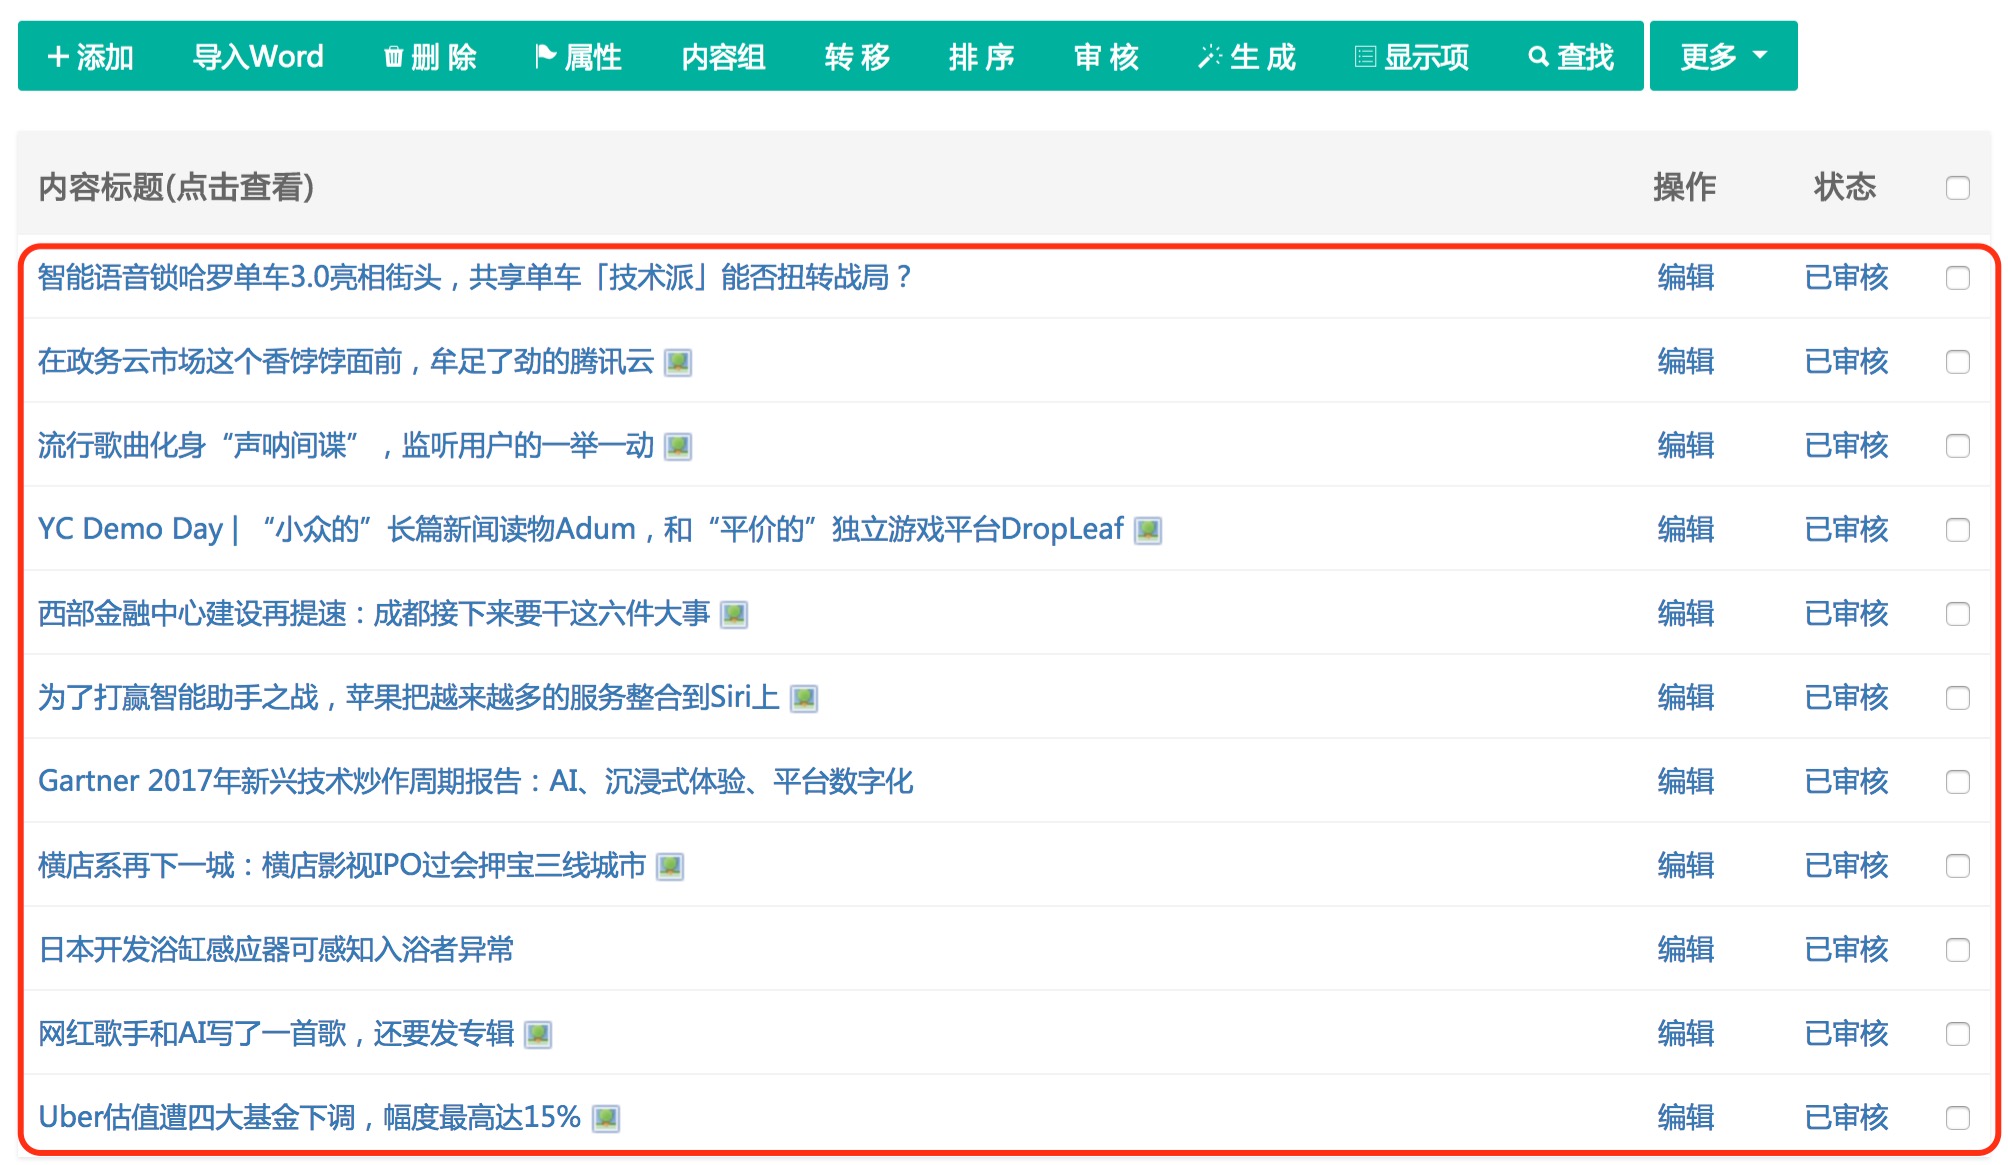Expand the 更多 dropdown menu
2008x1165 pixels.
[x=1722, y=57]
